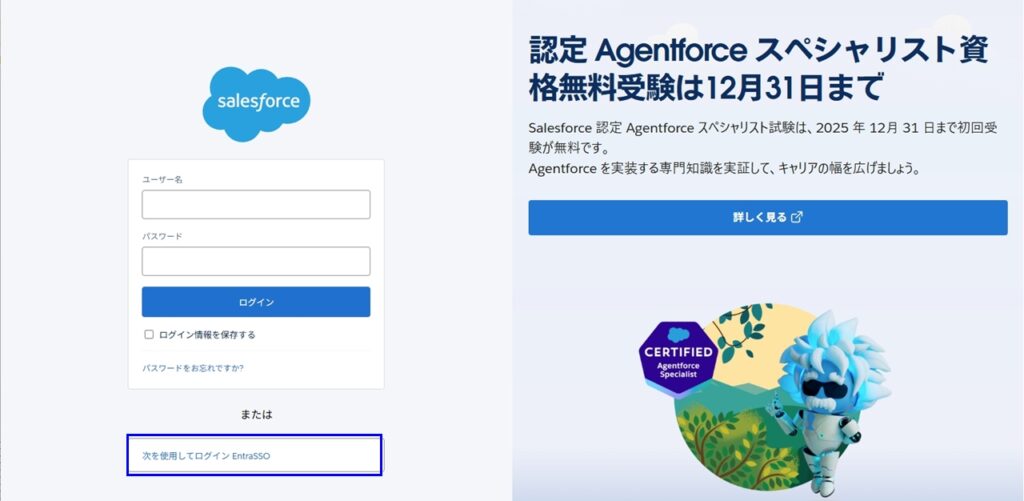Click the ログイン情報を保存する label text
The height and width of the screenshot is (501, 1024).
pos(207,334)
